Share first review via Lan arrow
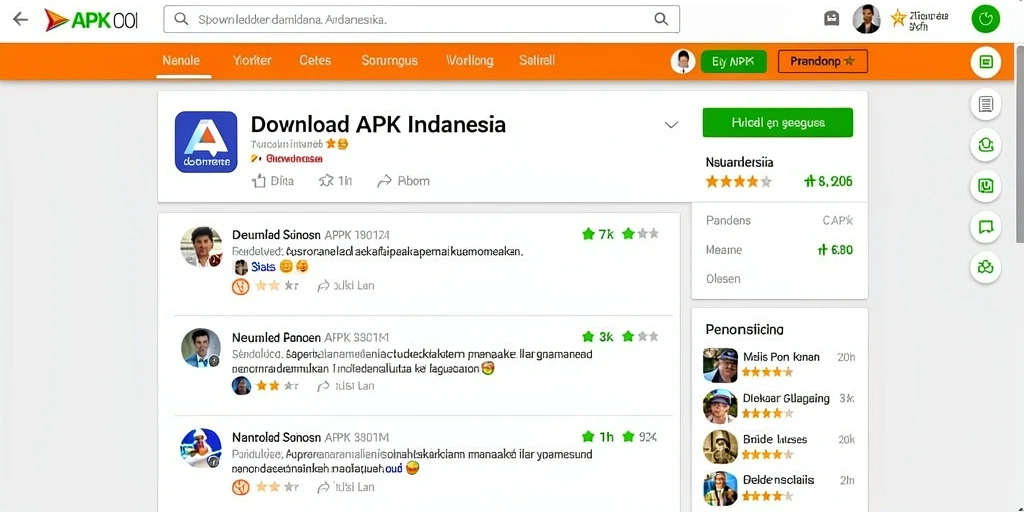The width and height of the screenshot is (1024, 512). [345, 285]
